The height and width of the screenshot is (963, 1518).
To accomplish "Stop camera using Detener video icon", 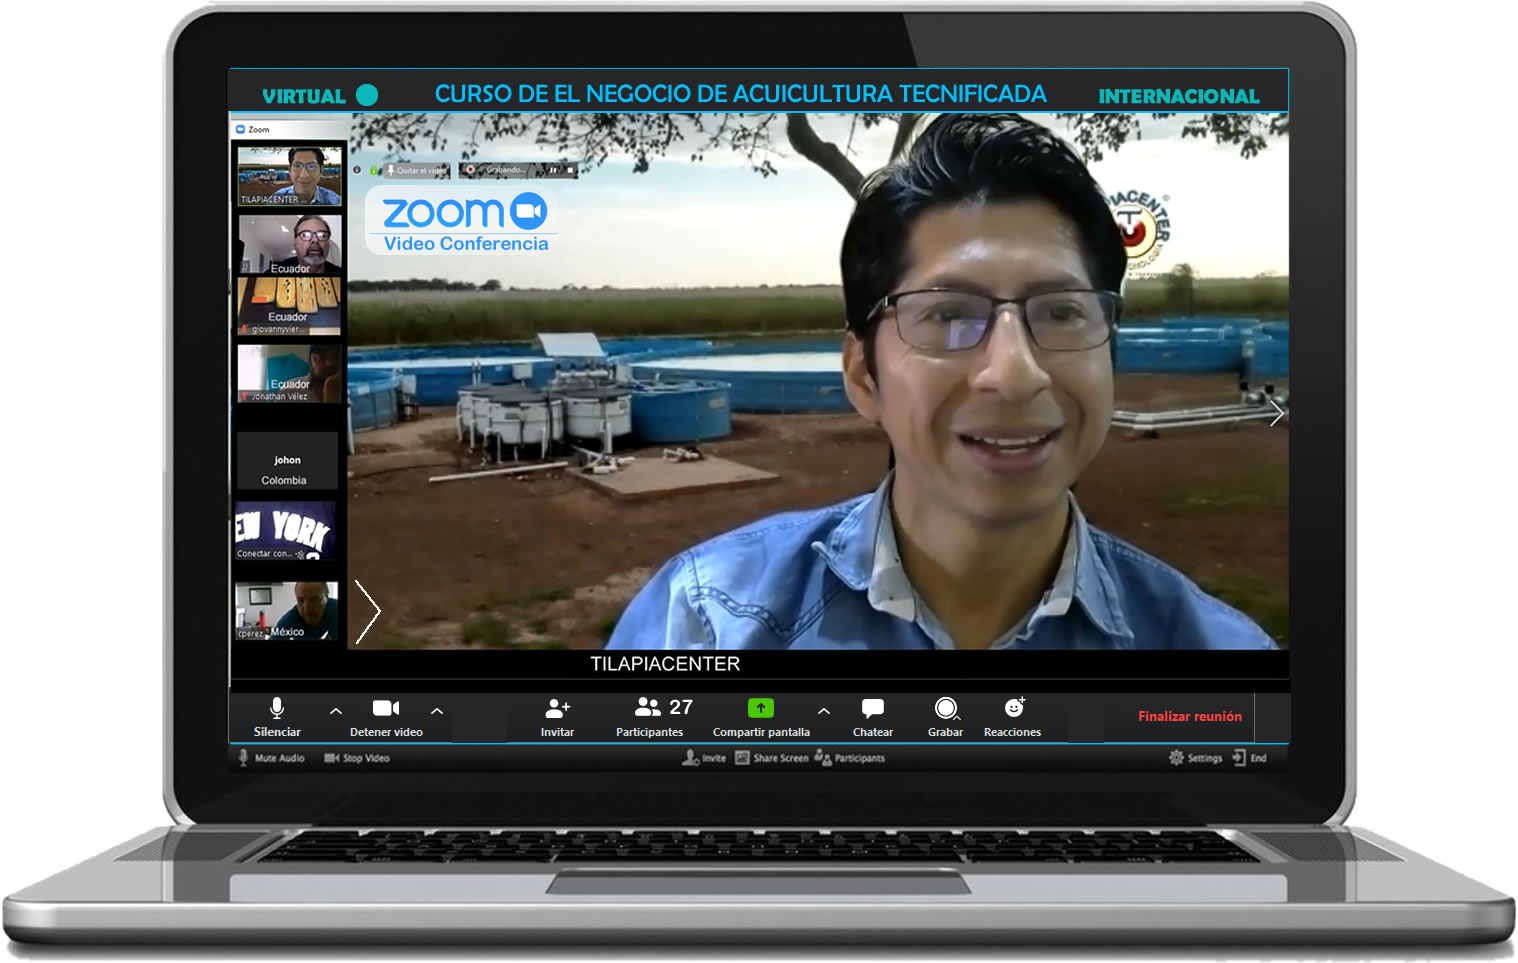I will tap(386, 708).
